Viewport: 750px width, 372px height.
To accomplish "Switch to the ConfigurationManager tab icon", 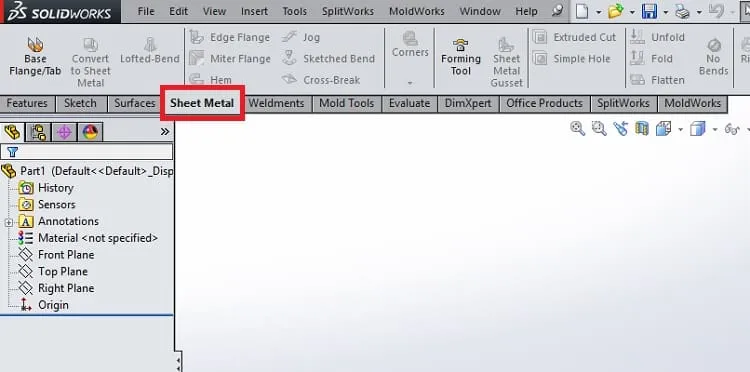I will (64, 132).
